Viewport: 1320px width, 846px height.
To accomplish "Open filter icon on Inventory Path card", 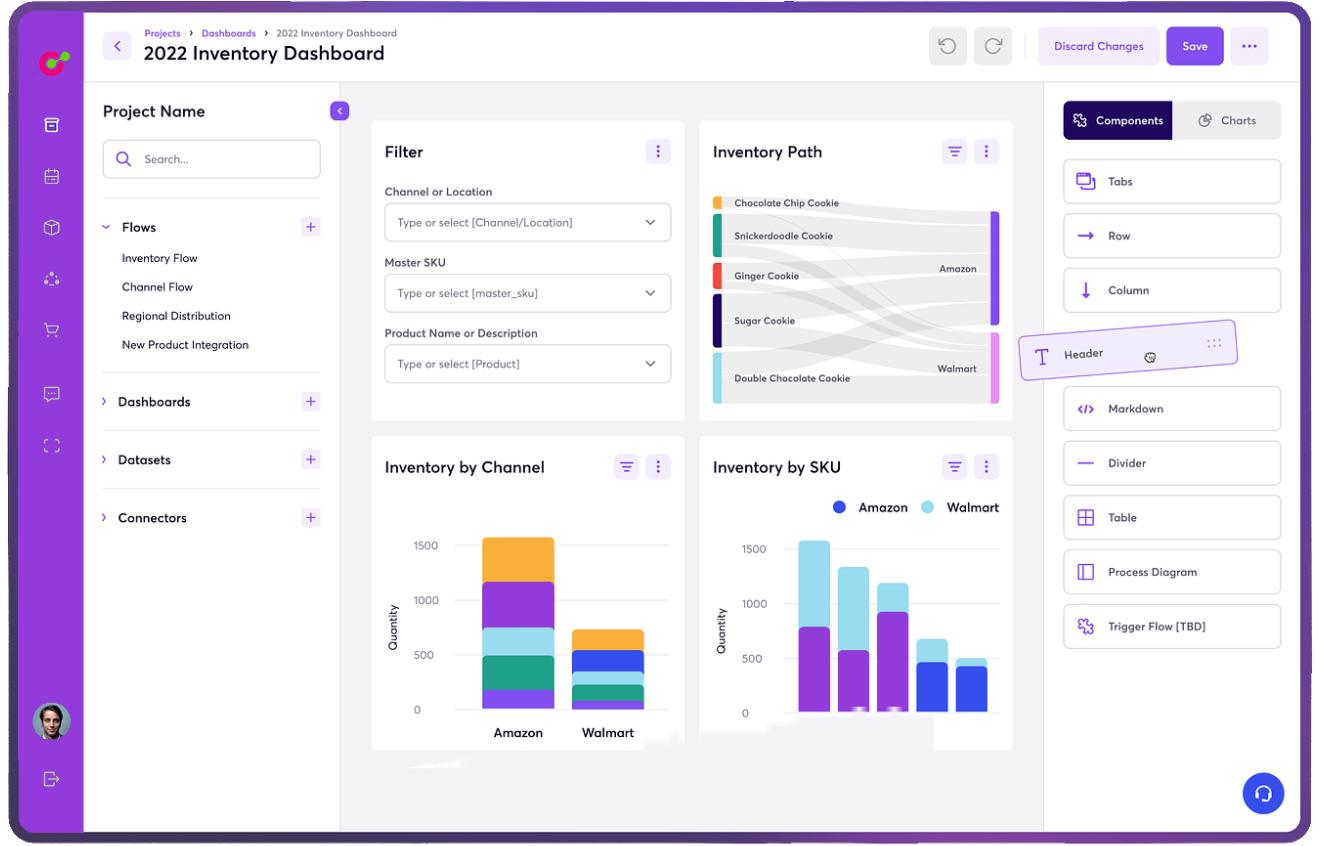I will pos(955,152).
